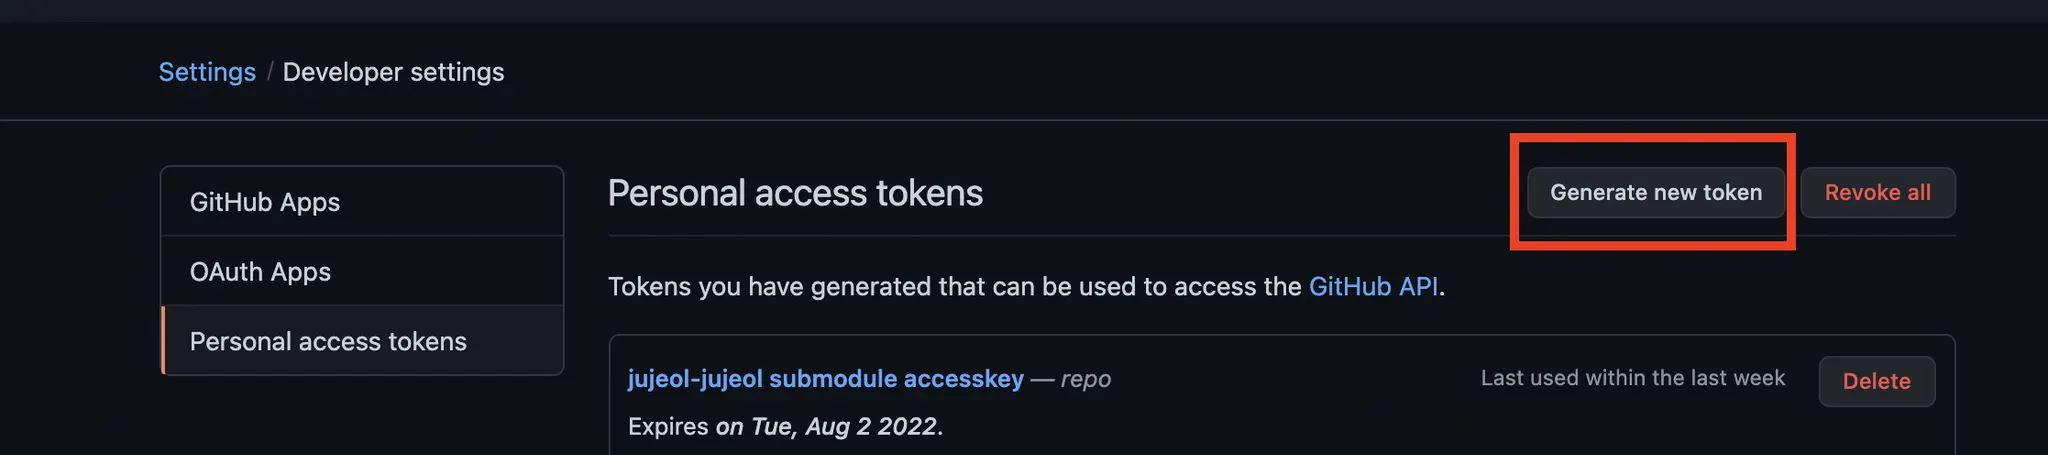Click the top dark header bar
This screenshot has width=2048, height=455.
1024,10
